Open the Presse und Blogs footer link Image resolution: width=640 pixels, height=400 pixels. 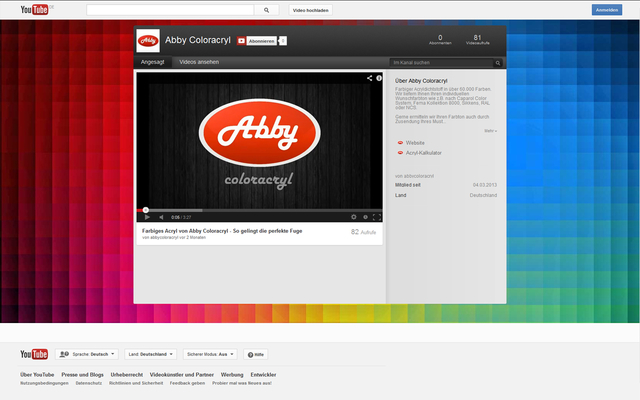[82, 375]
